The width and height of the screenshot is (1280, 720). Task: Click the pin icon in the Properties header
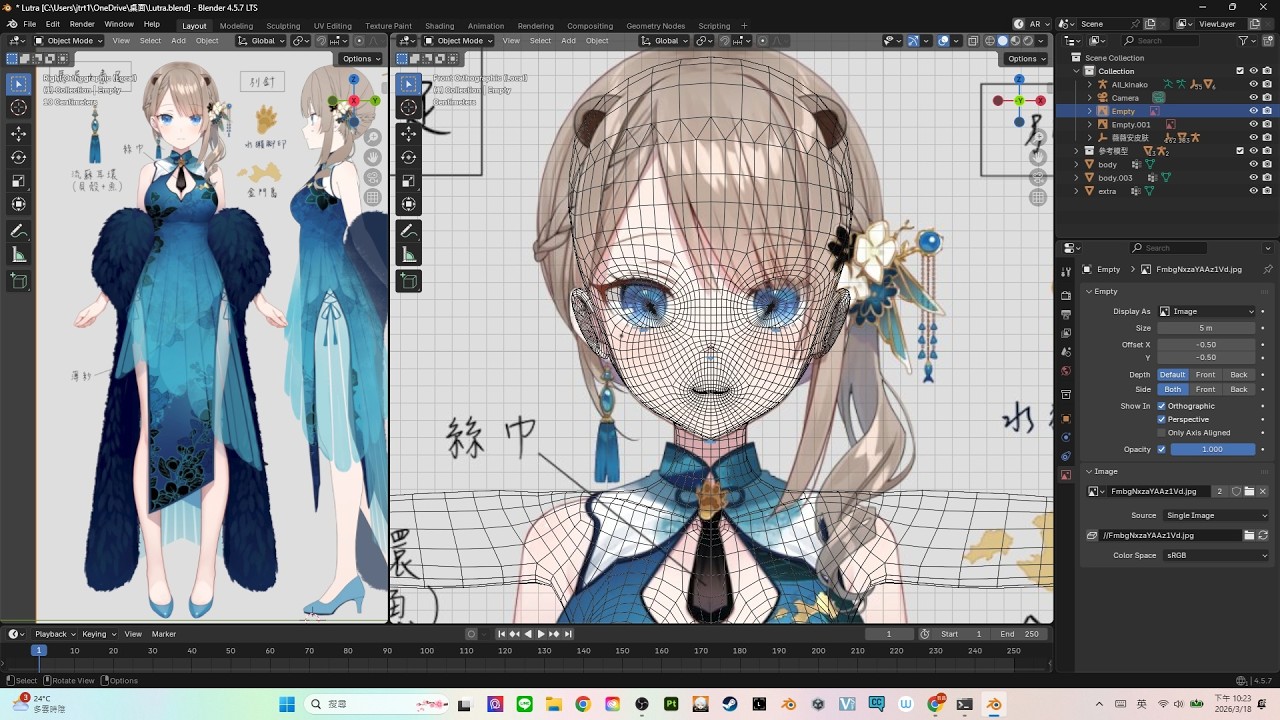pyautogui.click(x=1268, y=269)
